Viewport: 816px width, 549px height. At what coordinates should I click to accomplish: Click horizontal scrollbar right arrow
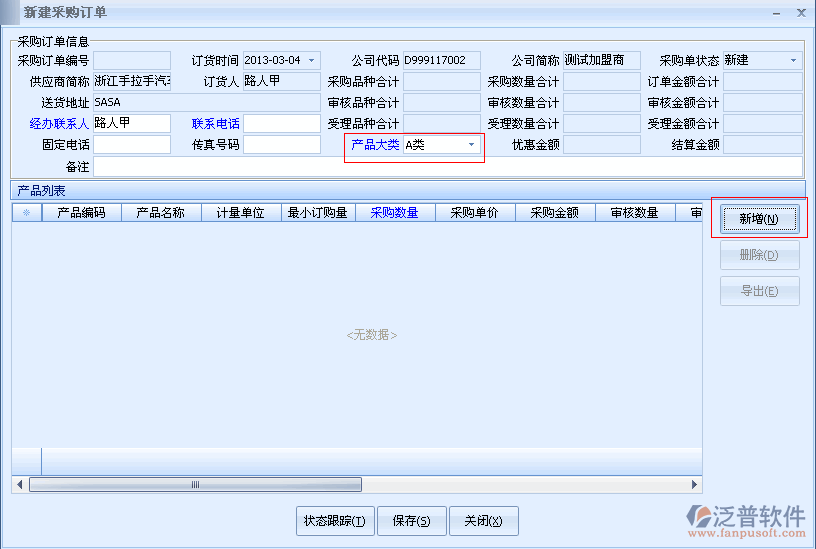point(695,485)
